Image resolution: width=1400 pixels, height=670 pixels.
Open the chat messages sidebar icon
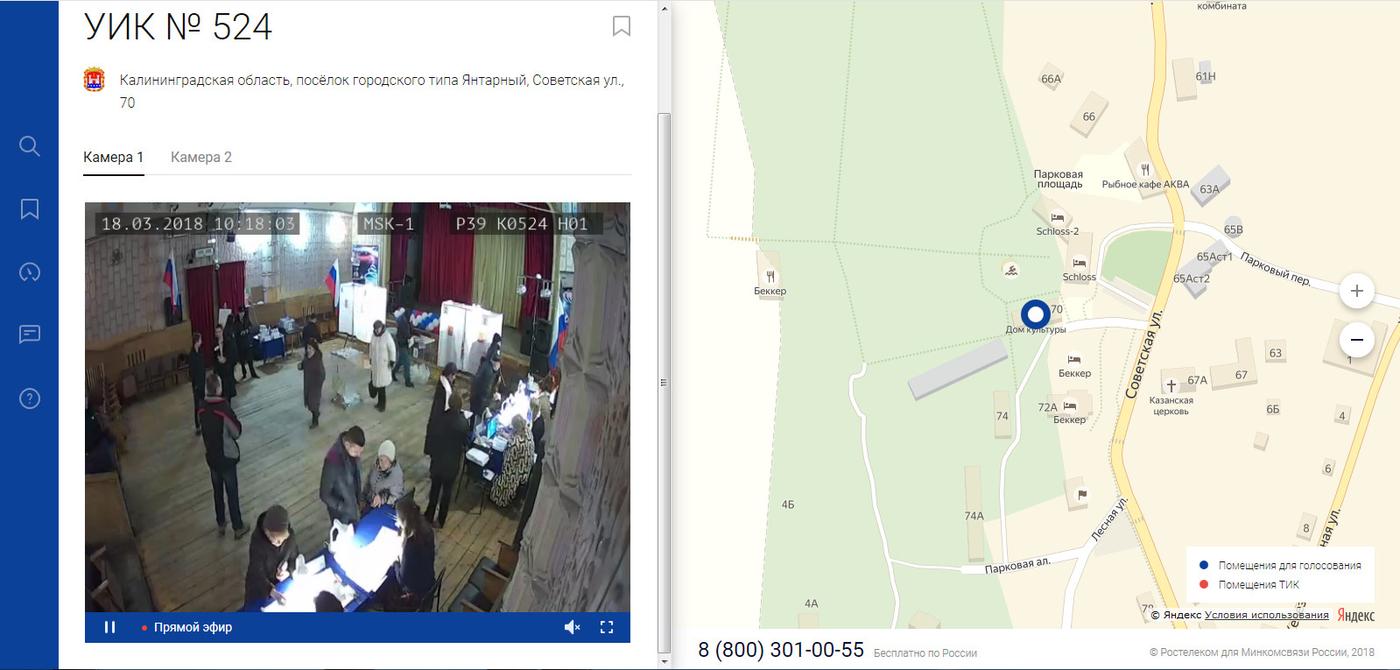(30, 335)
